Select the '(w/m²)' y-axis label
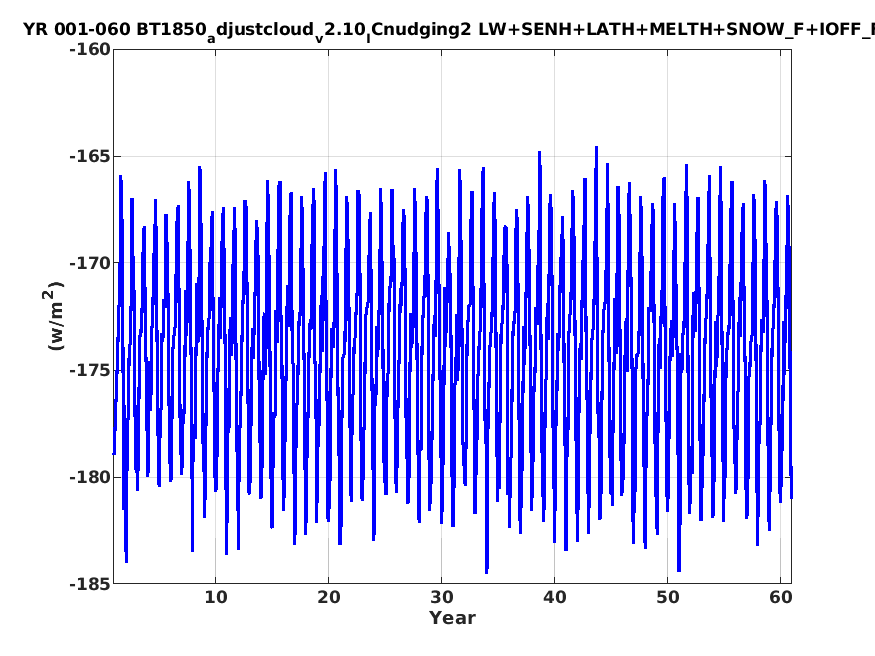This screenshot has height=656, width=875. coord(54,316)
